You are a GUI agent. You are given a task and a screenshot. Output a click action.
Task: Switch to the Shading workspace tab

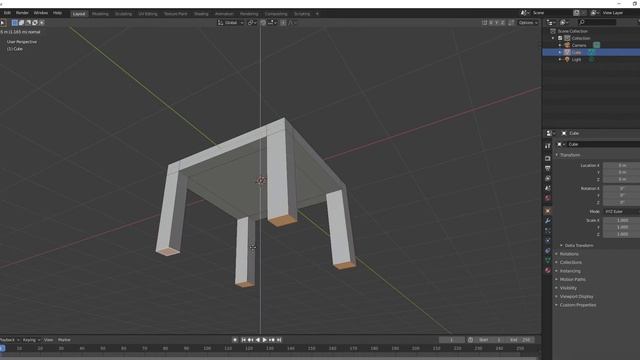pyautogui.click(x=201, y=14)
